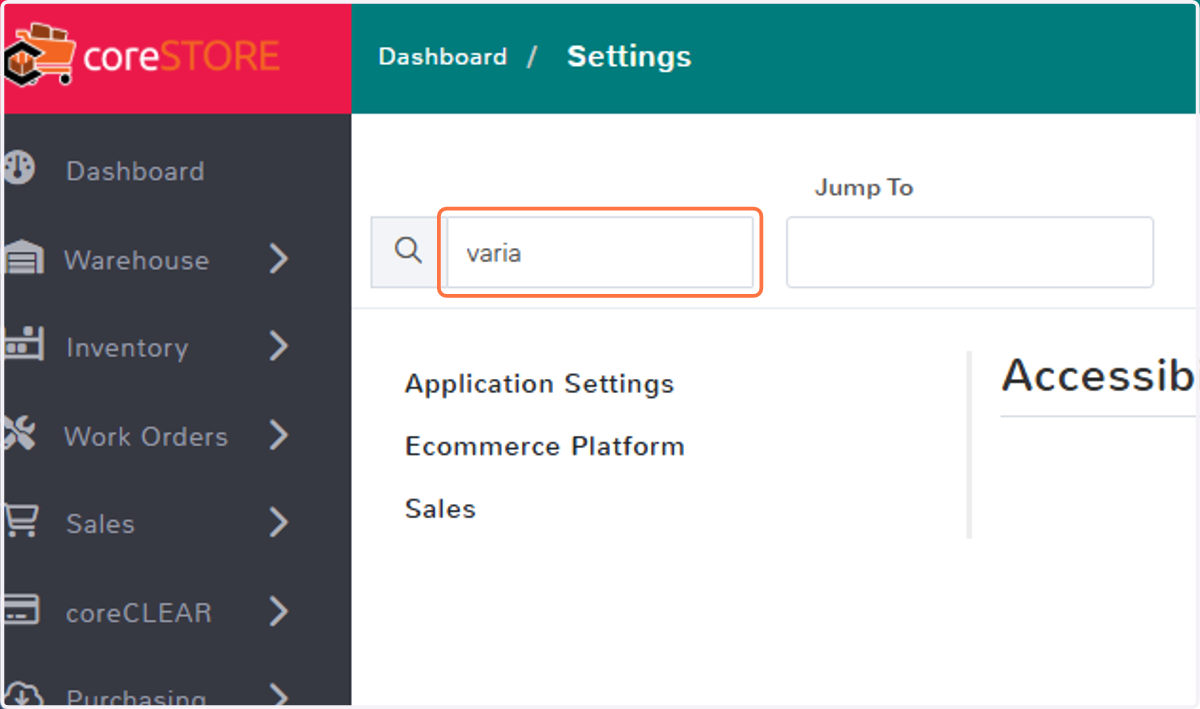This screenshot has height=709, width=1200.
Task: Click the Jump To label
Action: (x=864, y=188)
